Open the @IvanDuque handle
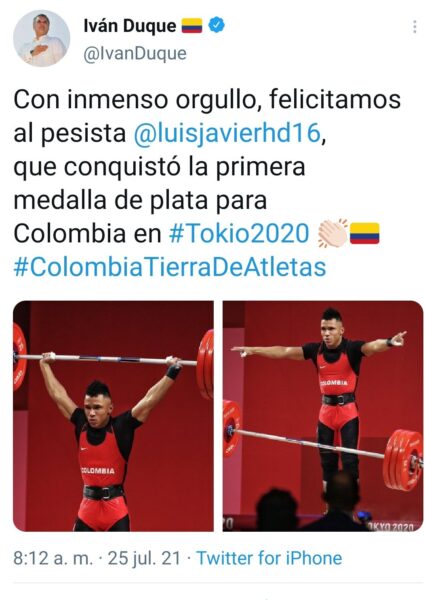 point(135,53)
